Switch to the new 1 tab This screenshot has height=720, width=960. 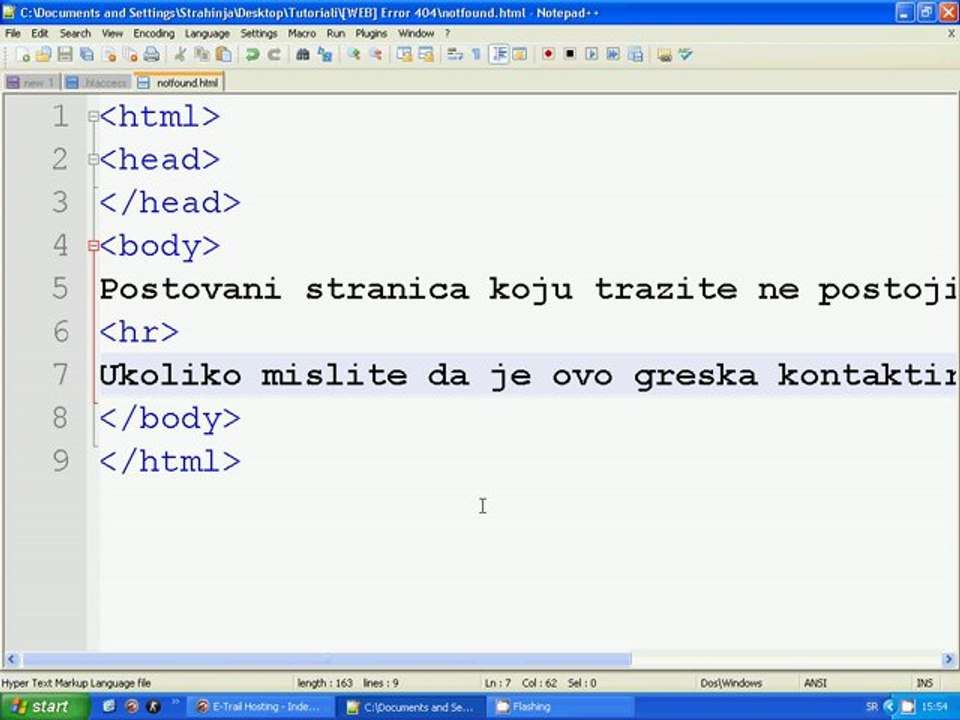[x=31, y=82]
